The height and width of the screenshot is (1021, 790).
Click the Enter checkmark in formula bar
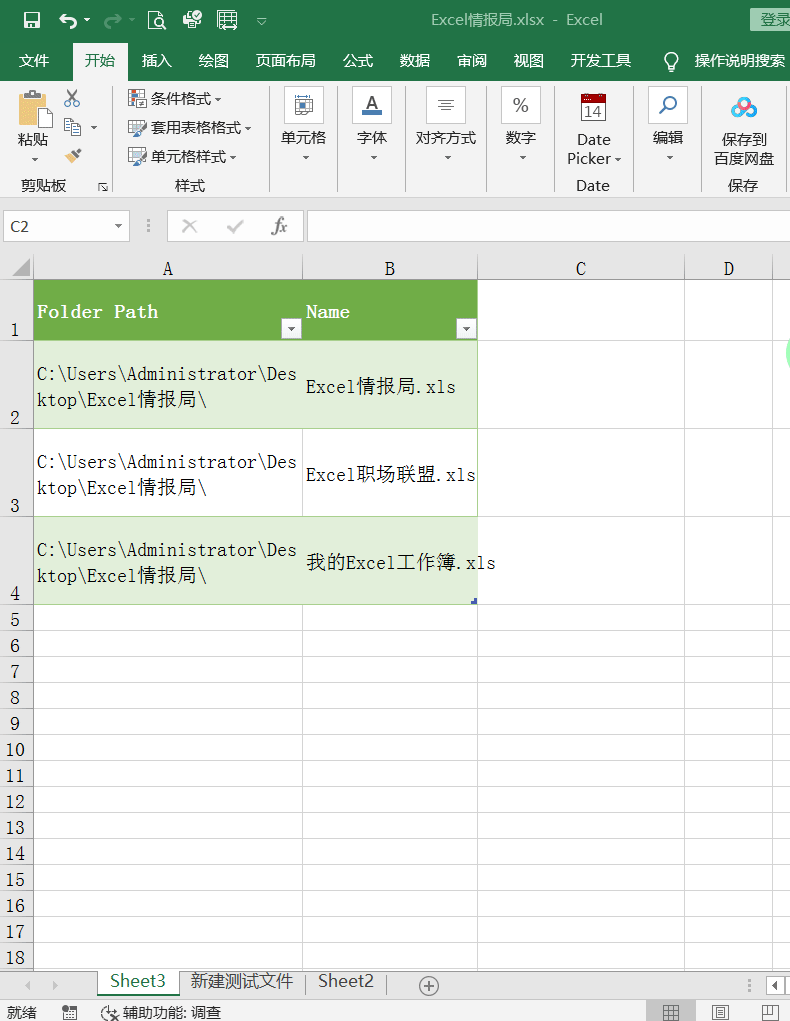[x=234, y=227]
